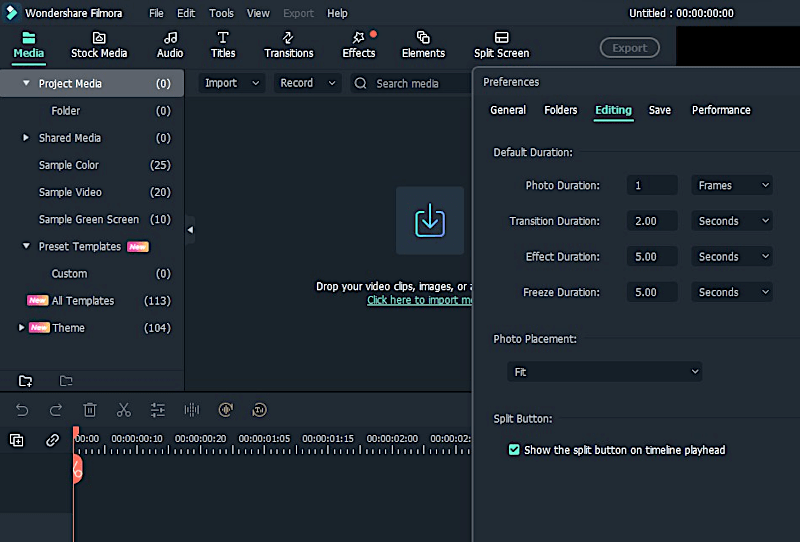The height and width of the screenshot is (542, 800).
Task: Open Effect Duration Seconds dropdown
Action: pyautogui.click(x=732, y=257)
